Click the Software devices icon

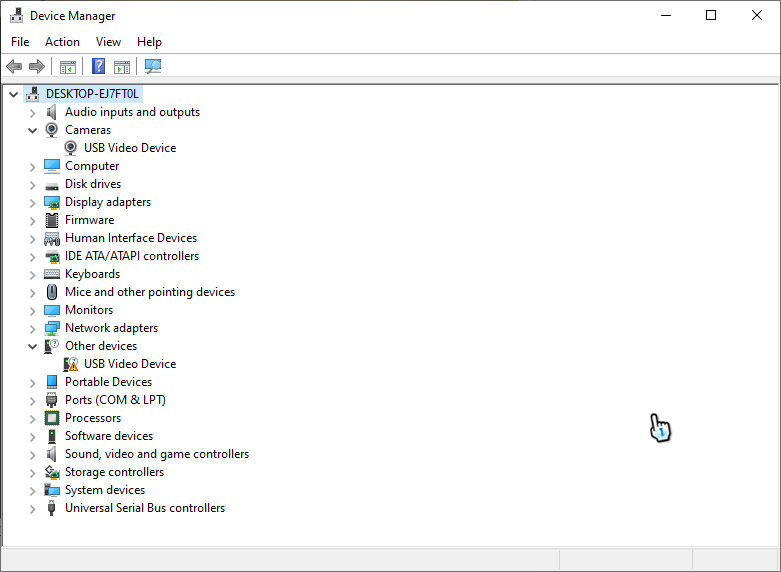(52, 436)
